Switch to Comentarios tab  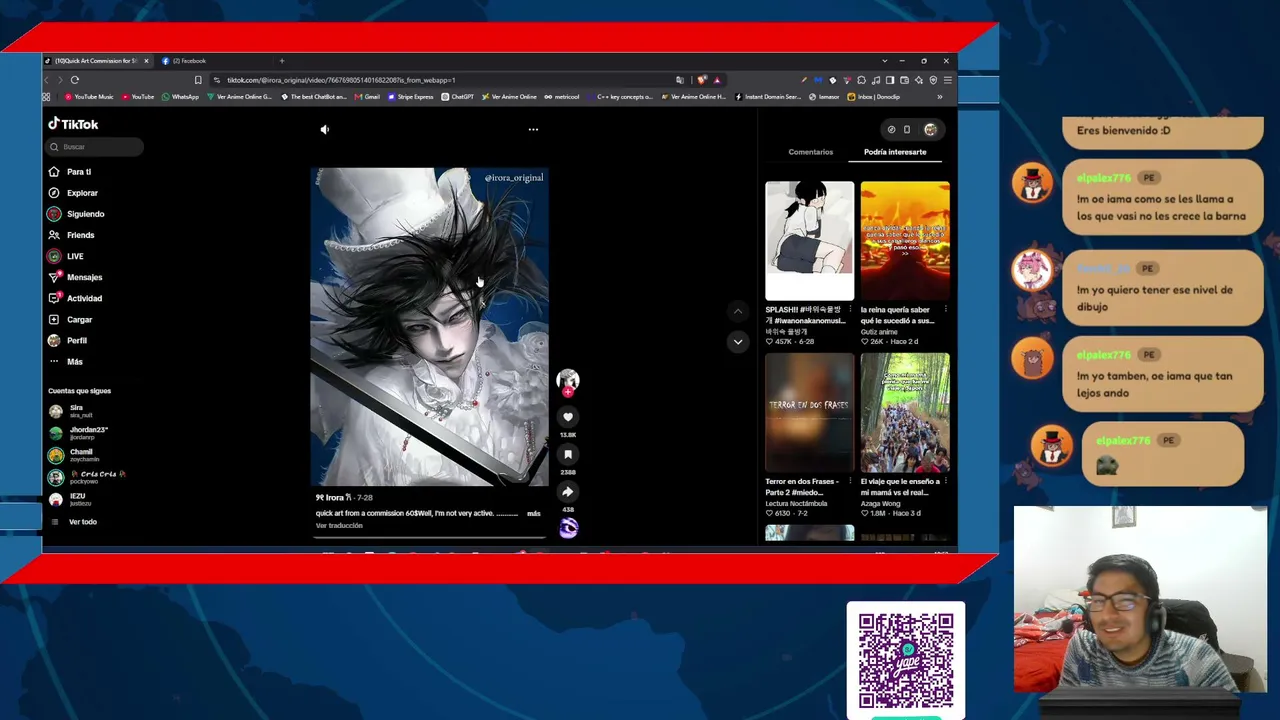coord(810,152)
